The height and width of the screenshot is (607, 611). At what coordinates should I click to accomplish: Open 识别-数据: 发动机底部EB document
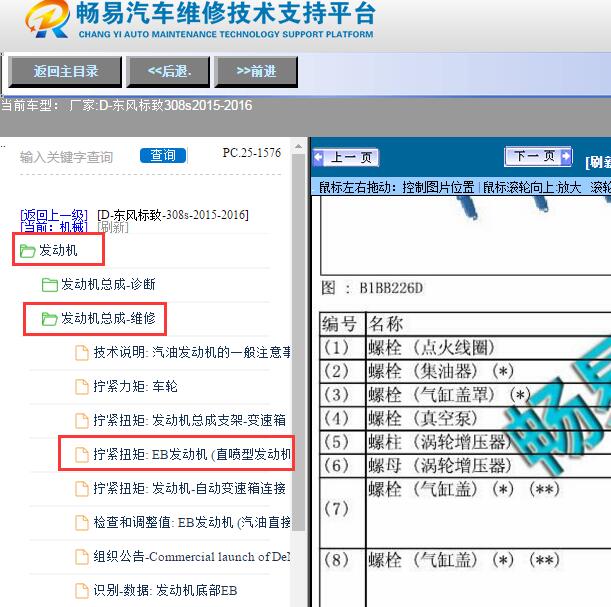pos(165,590)
